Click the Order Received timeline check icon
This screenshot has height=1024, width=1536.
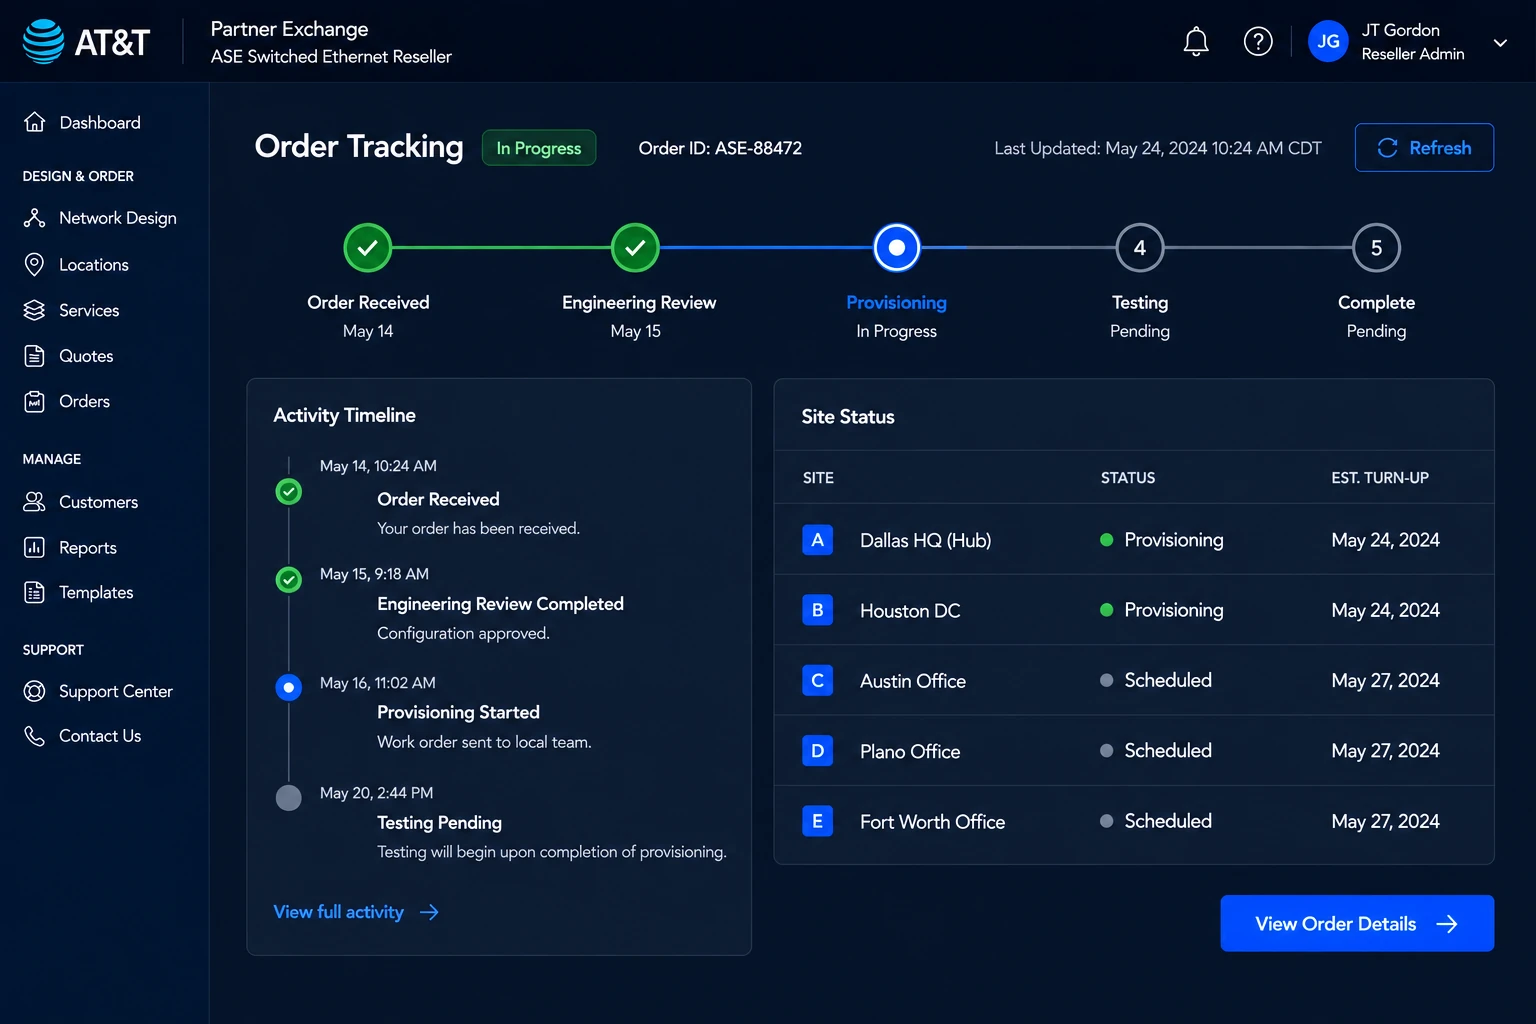pos(289,492)
